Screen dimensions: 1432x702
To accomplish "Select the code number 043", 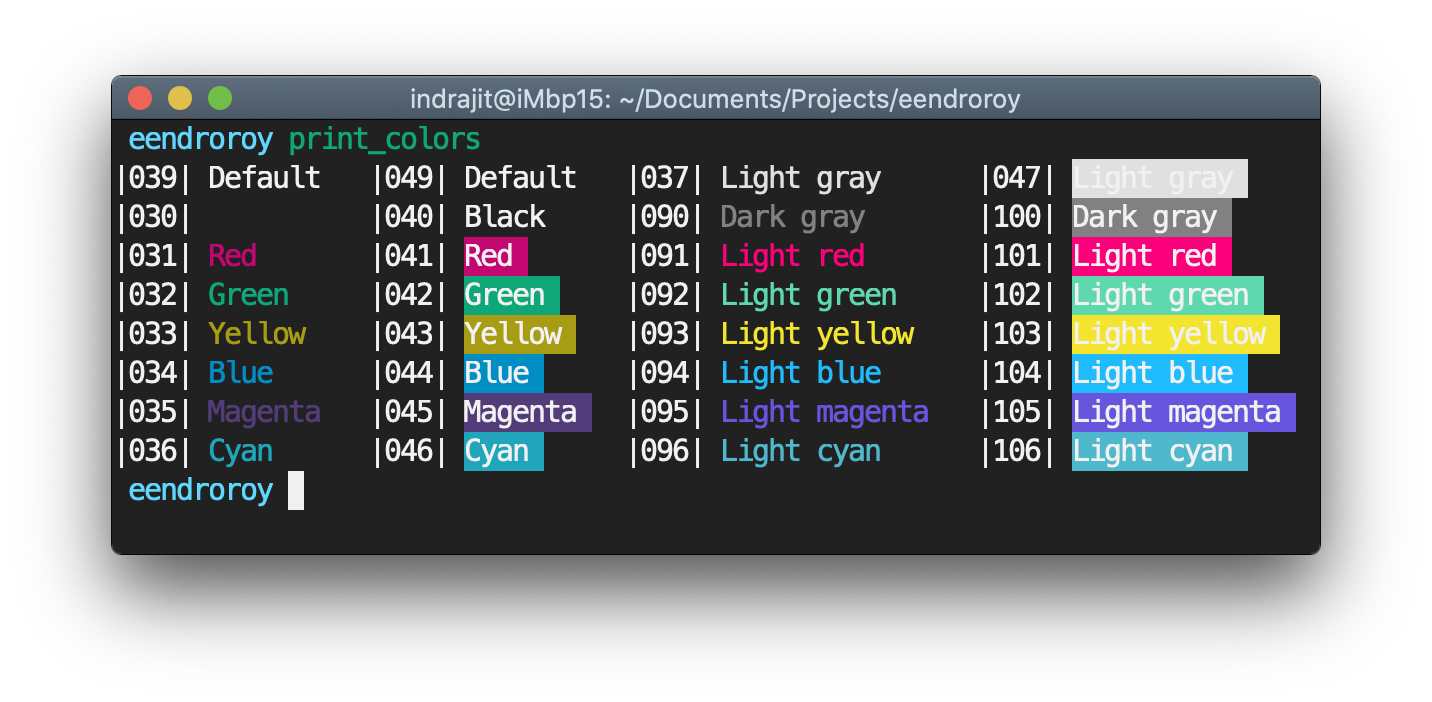I will (x=408, y=334).
